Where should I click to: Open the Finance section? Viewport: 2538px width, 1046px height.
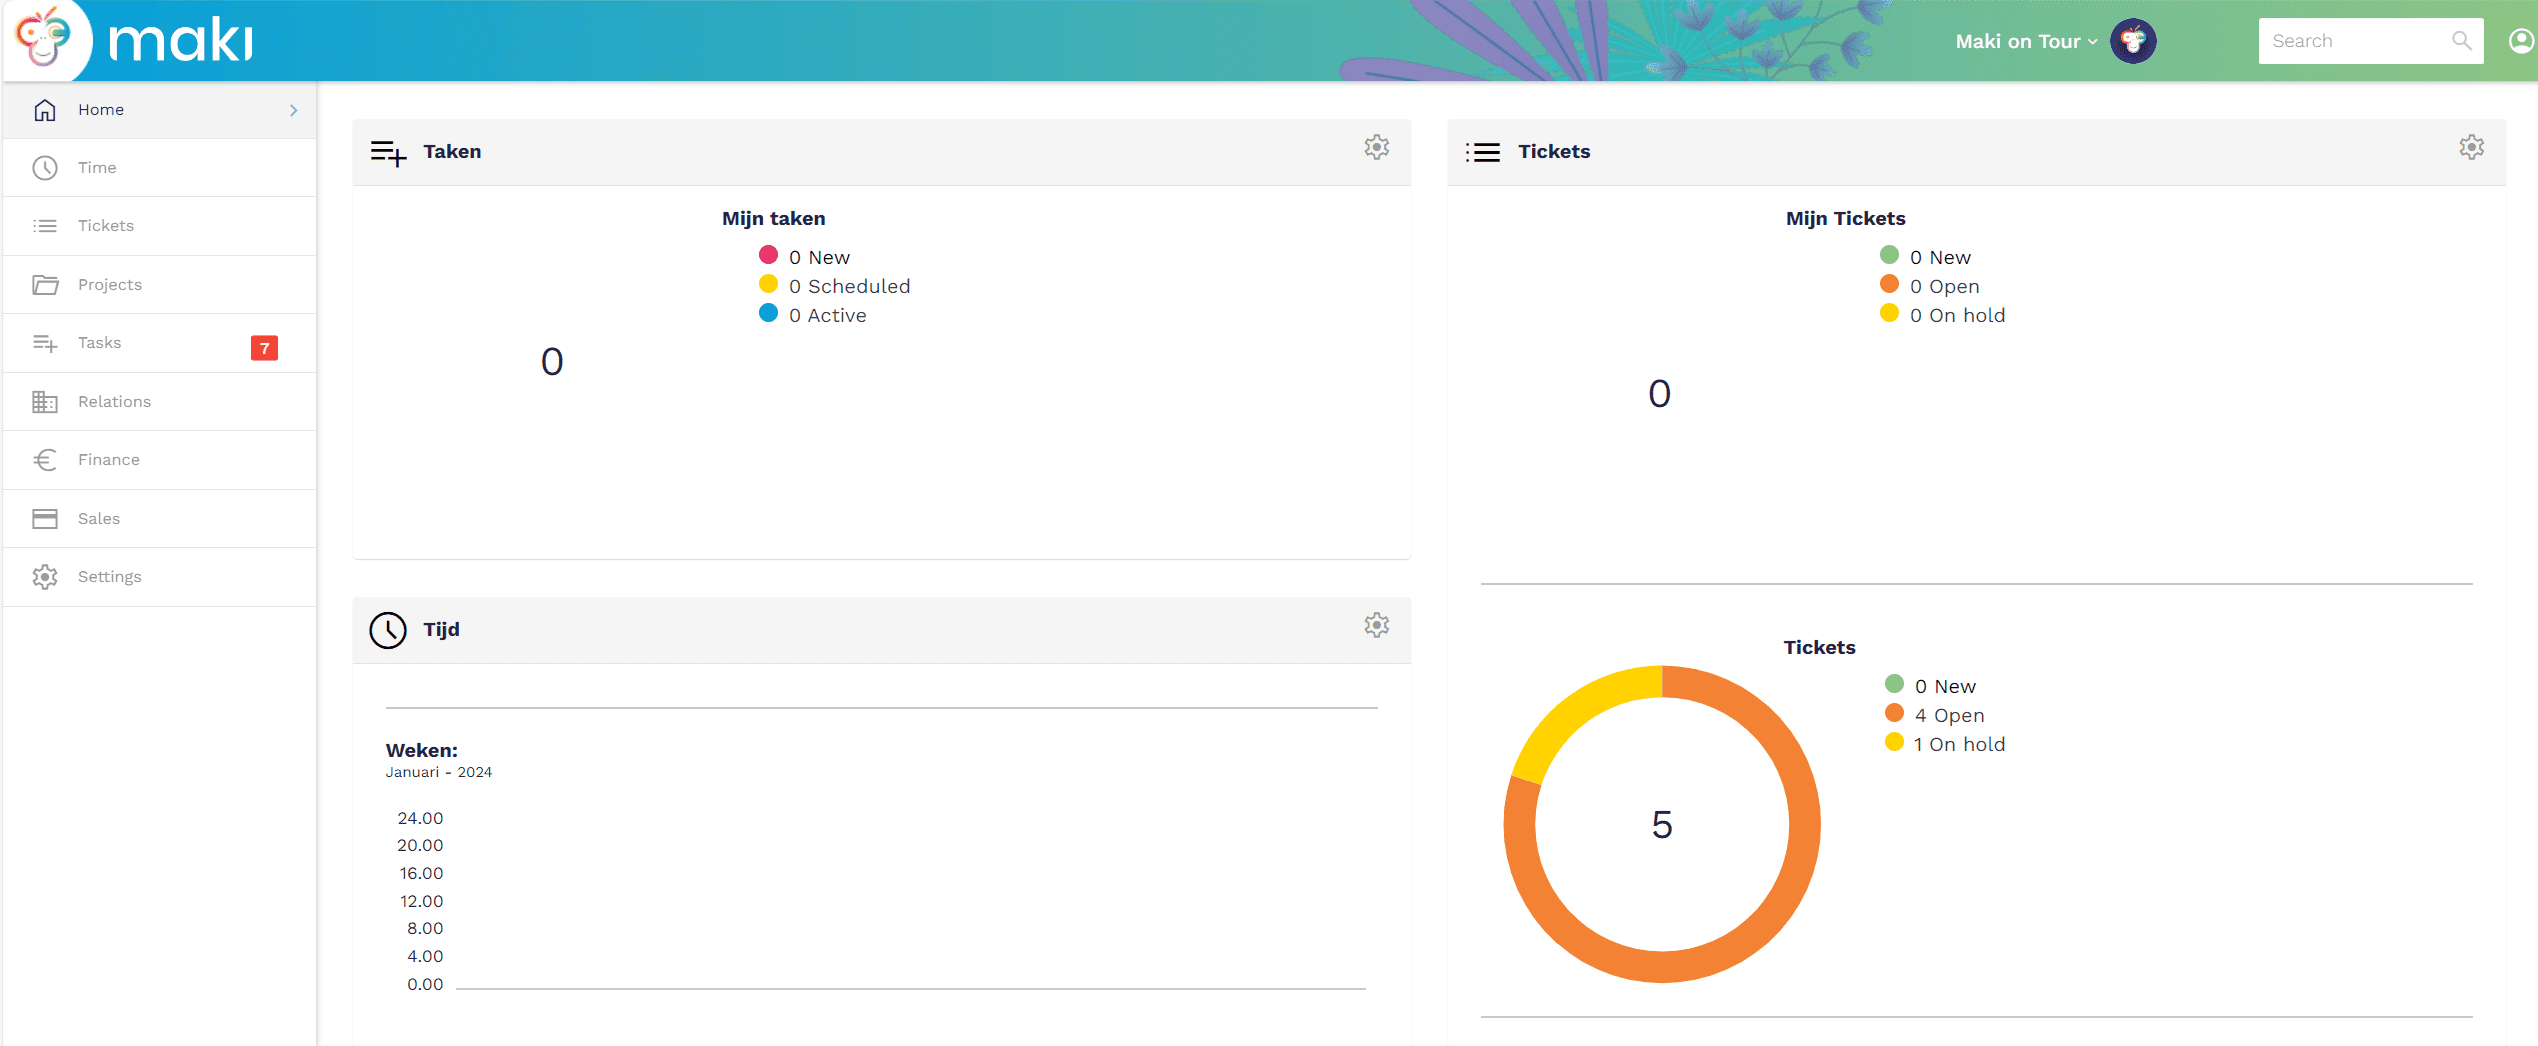coord(108,460)
